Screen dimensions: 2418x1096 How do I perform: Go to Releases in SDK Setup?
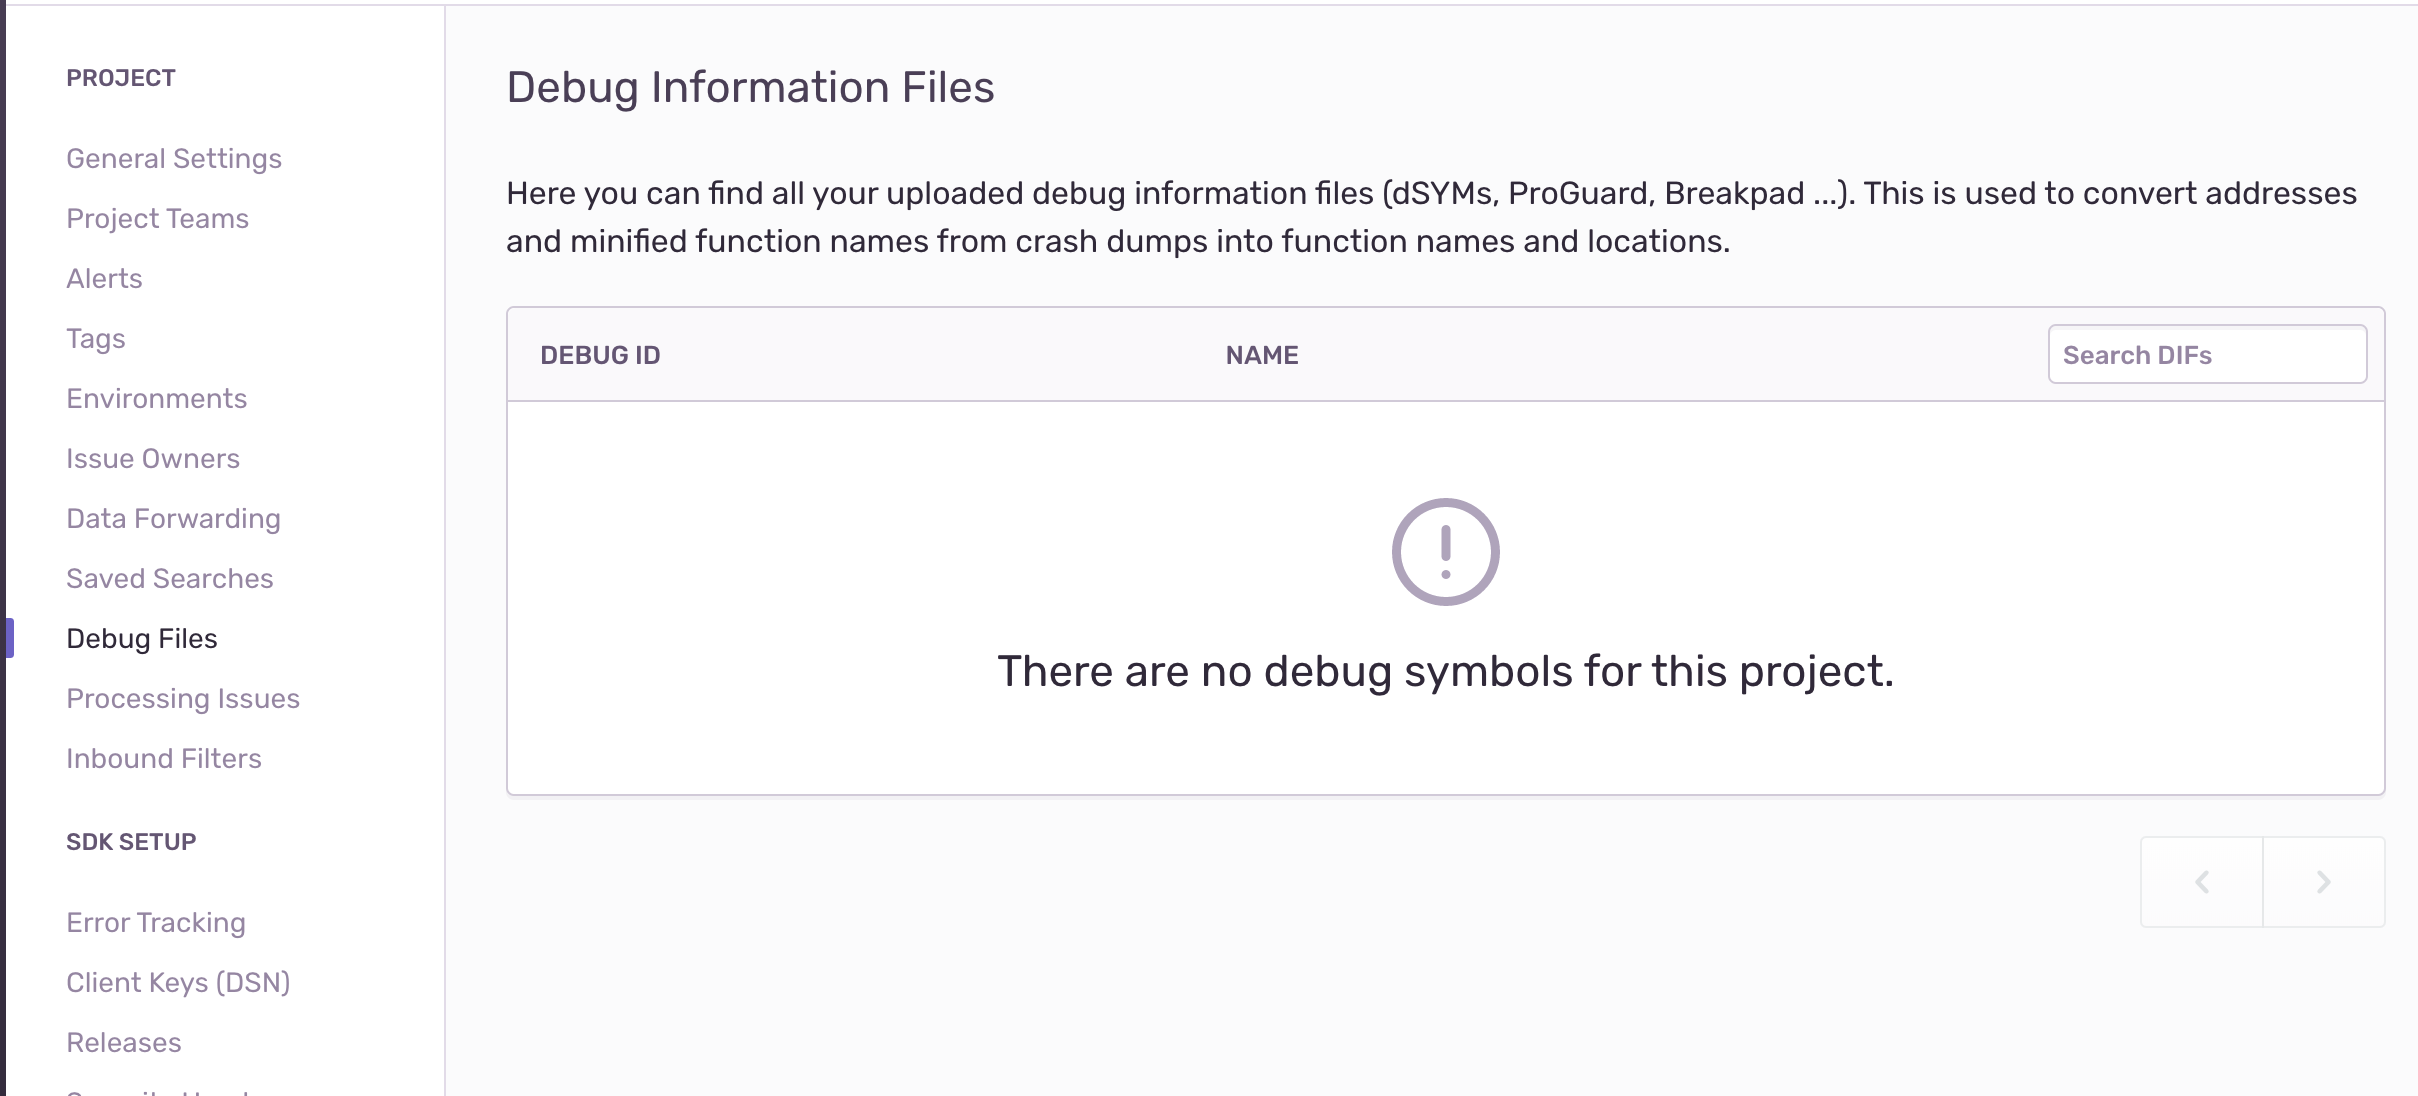pyautogui.click(x=124, y=1043)
